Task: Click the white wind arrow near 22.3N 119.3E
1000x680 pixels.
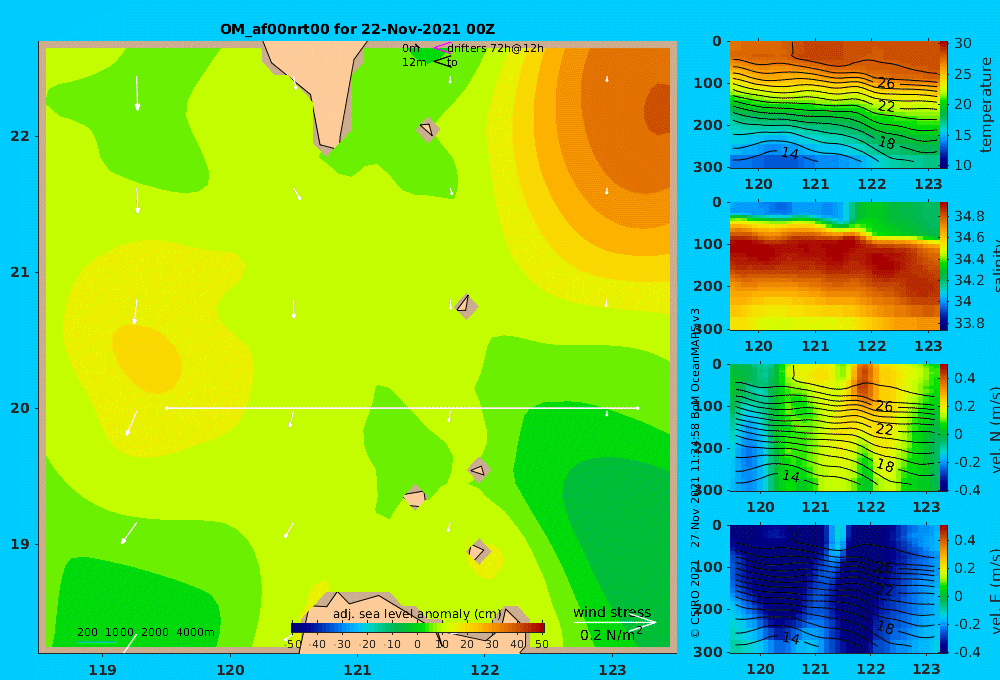Action: [137, 93]
